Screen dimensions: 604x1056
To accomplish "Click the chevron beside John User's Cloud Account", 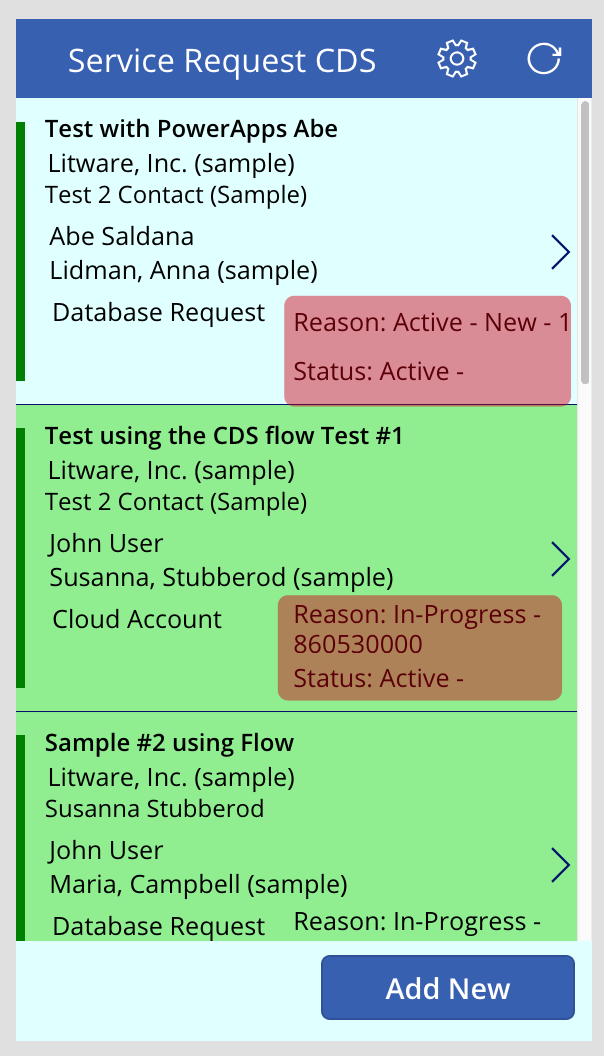I will point(560,559).
